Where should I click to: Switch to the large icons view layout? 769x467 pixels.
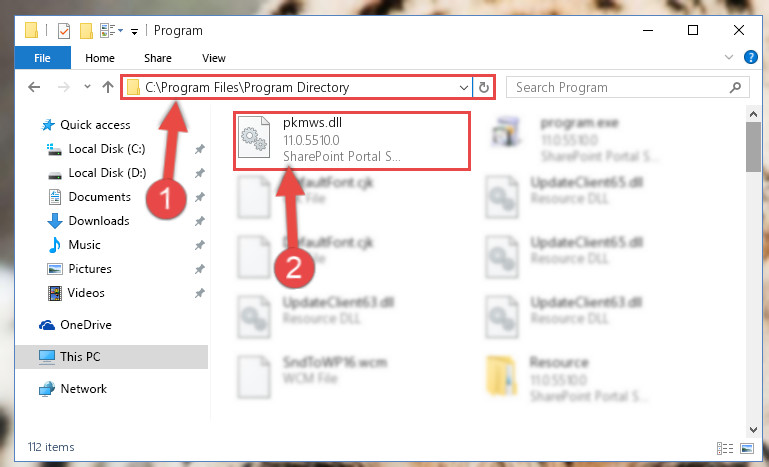pyautogui.click(x=746, y=448)
